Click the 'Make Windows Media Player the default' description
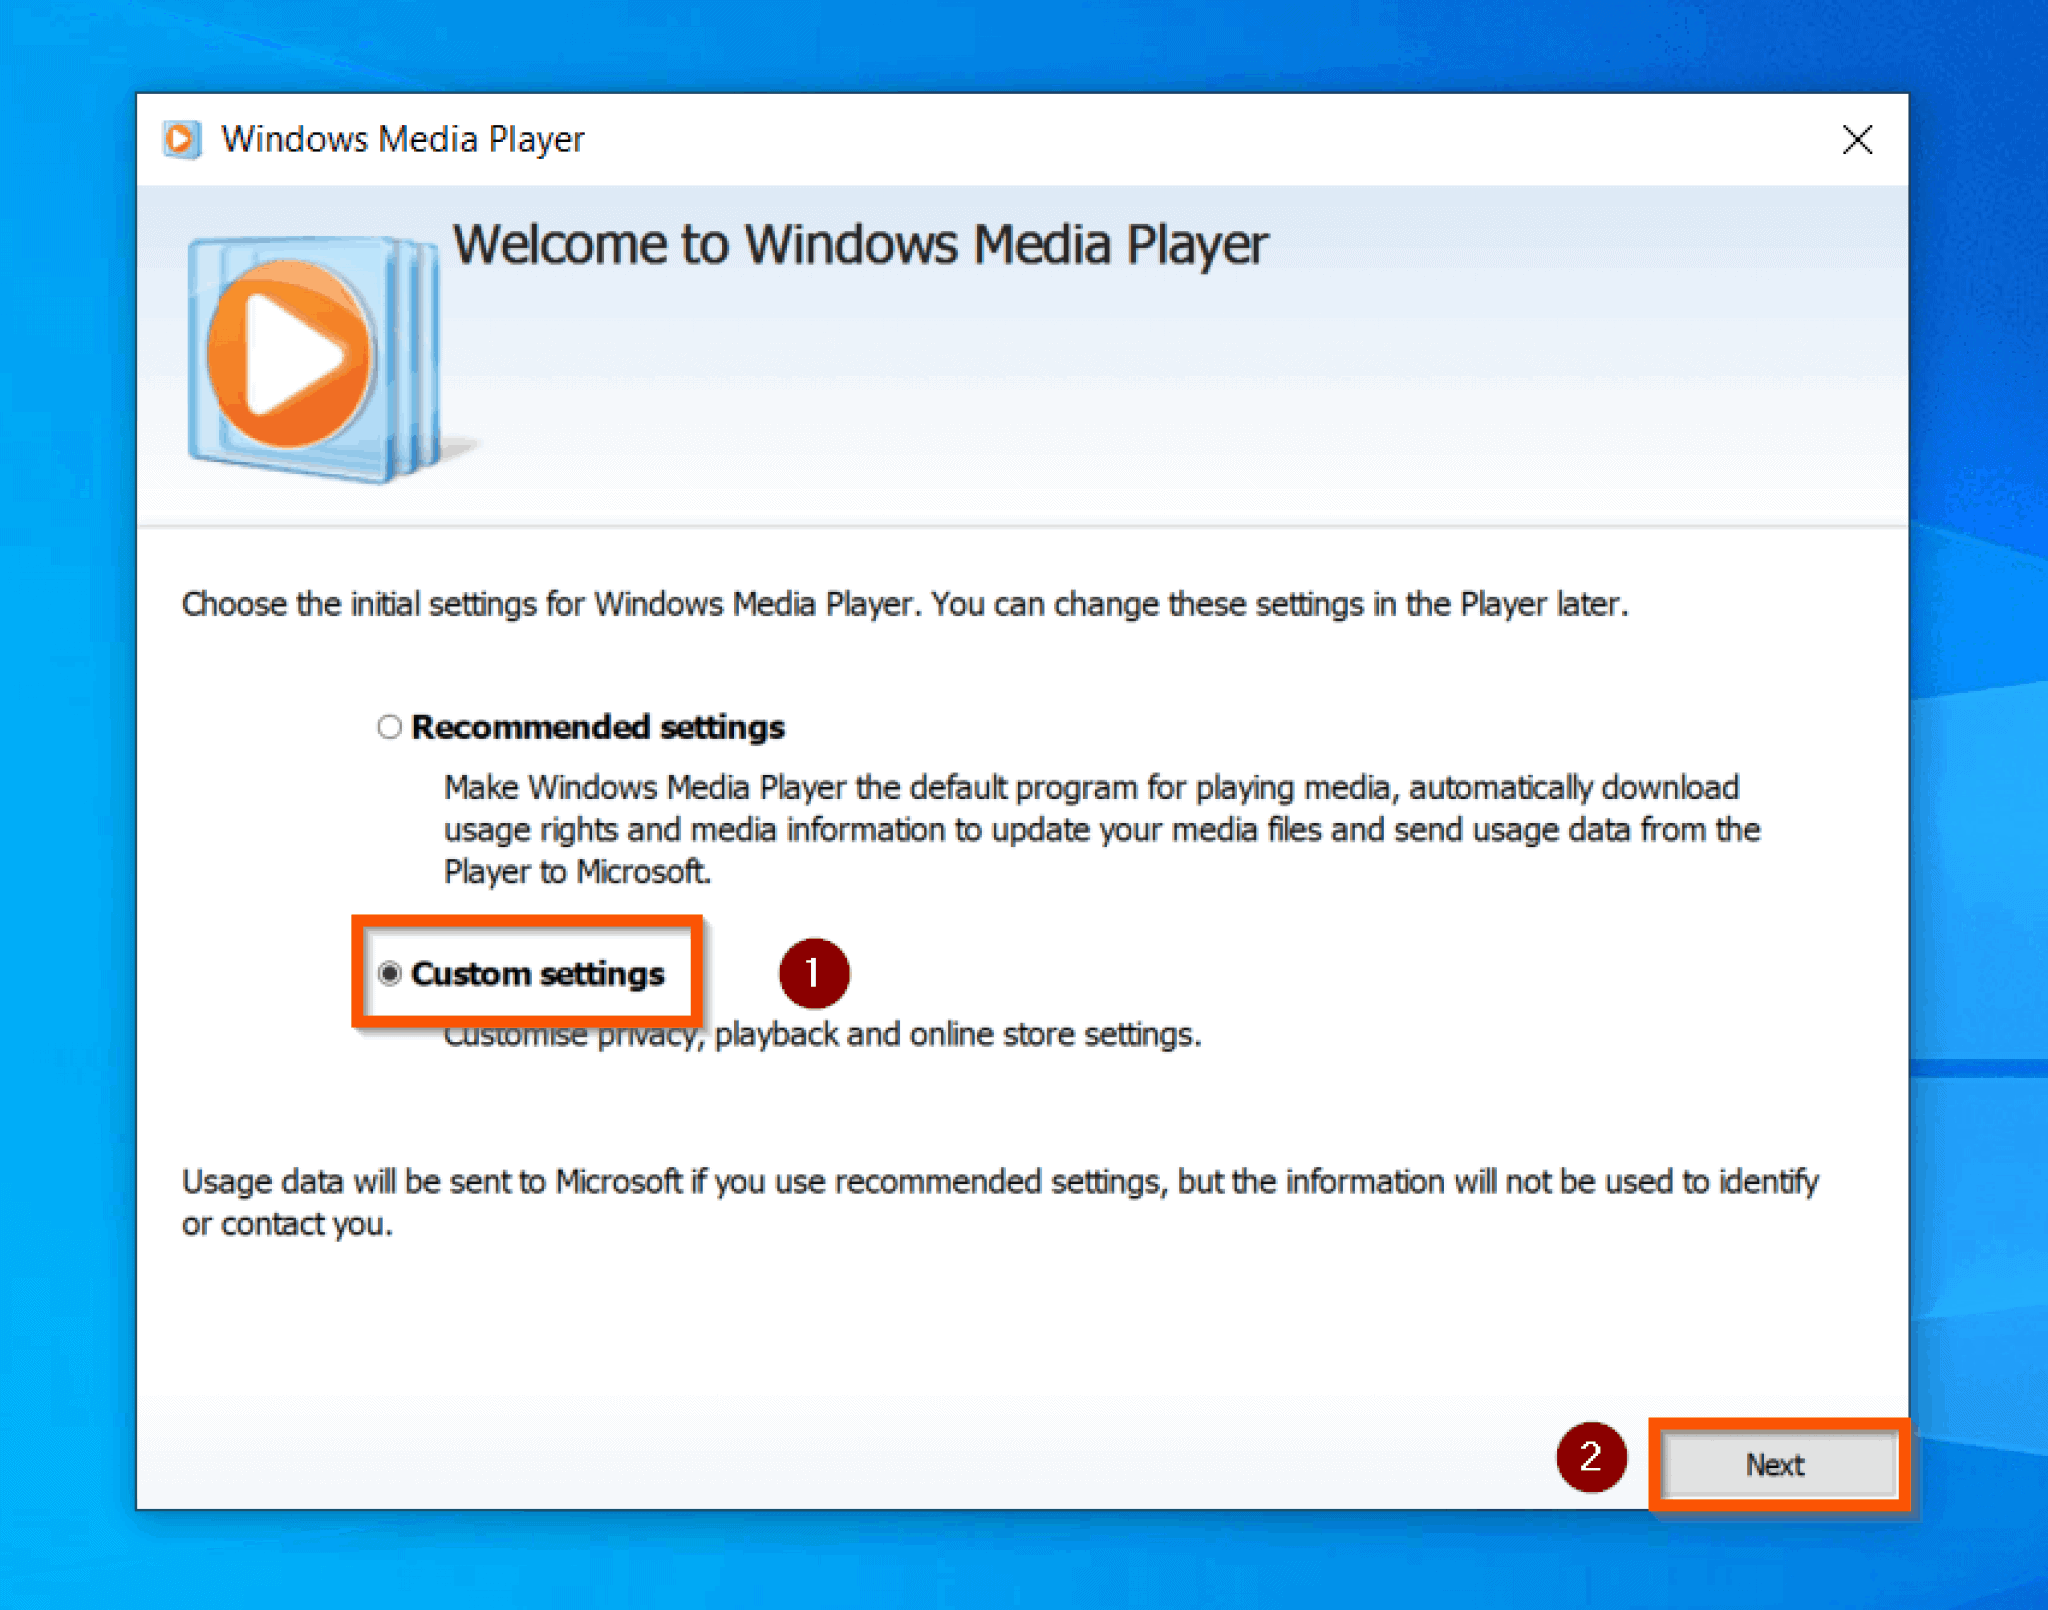Image resolution: width=2048 pixels, height=1610 pixels. pyautogui.click(x=1102, y=829)
